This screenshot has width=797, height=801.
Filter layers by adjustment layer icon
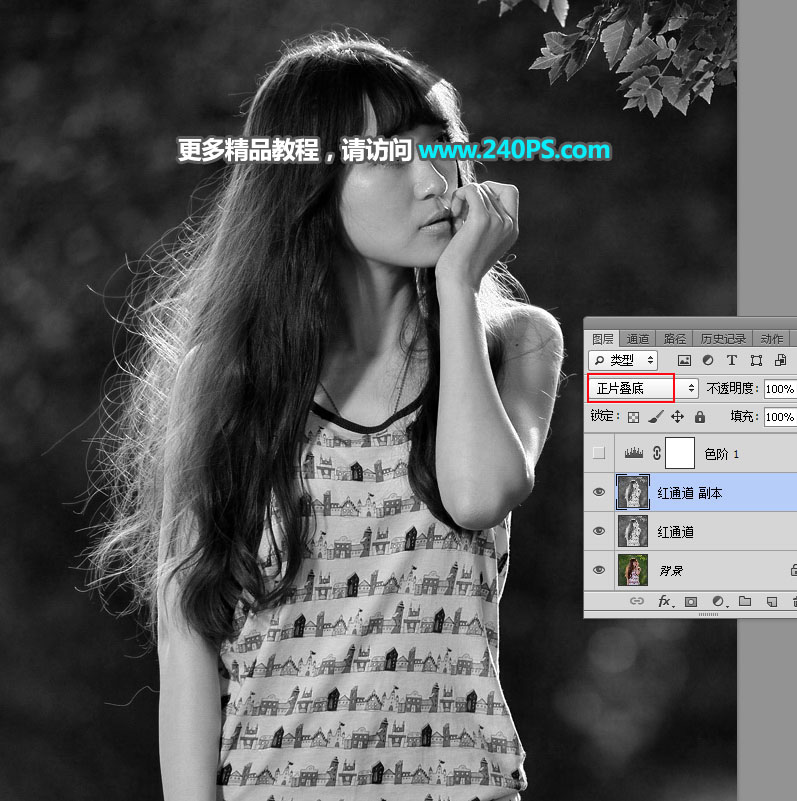(708, 361)
